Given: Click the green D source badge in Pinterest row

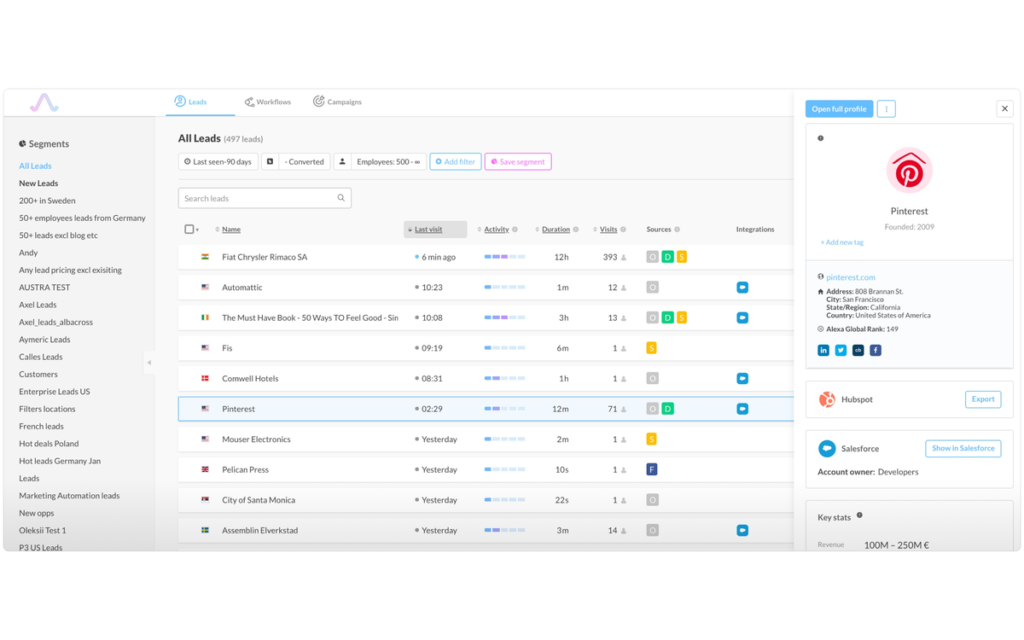Looking at the screenshot, I should pos(667,409).
